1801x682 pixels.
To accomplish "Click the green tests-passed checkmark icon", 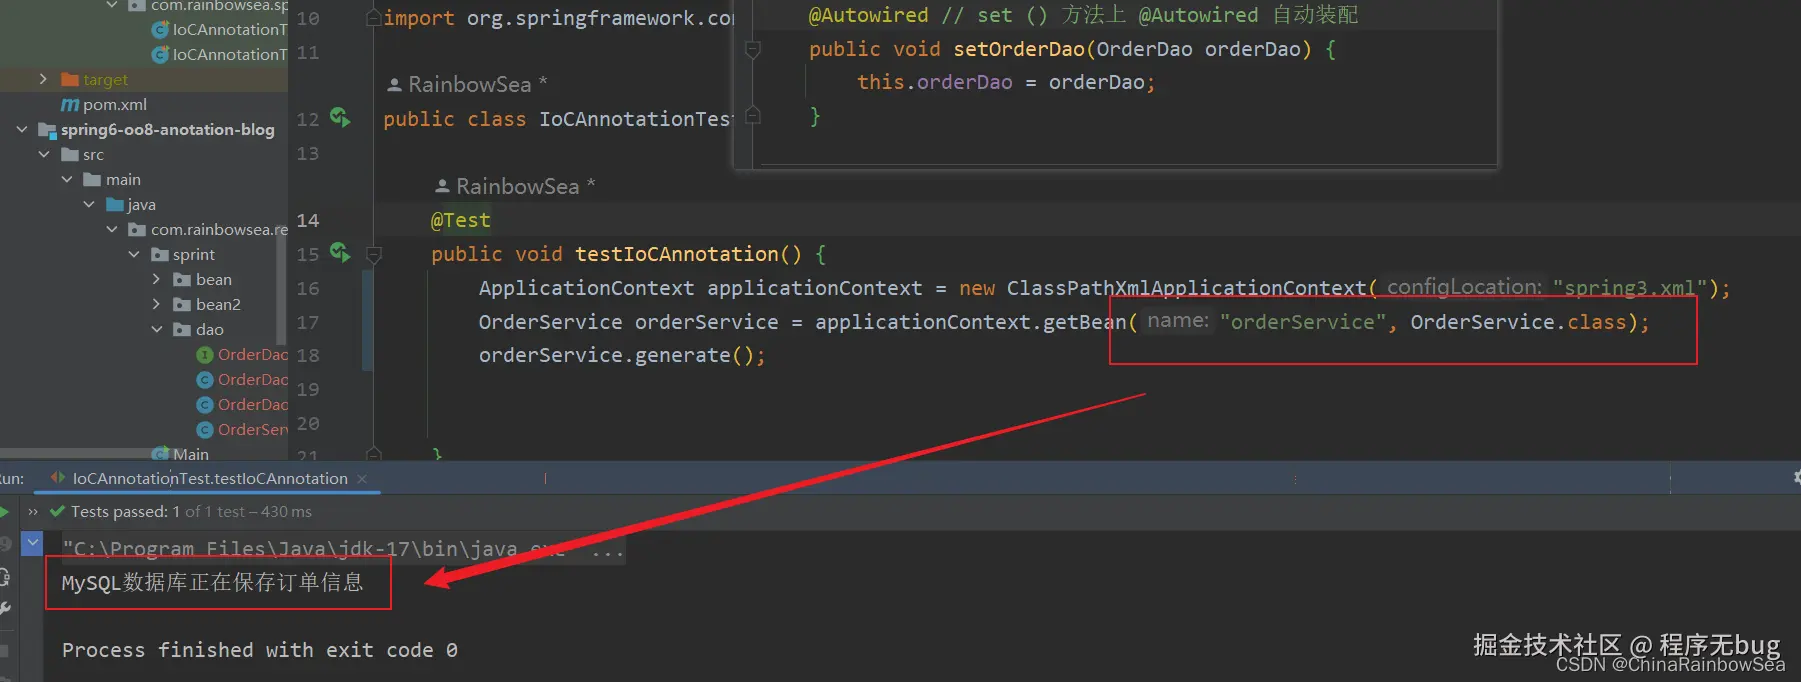I will pyautogui.click(x=58, y=511).
